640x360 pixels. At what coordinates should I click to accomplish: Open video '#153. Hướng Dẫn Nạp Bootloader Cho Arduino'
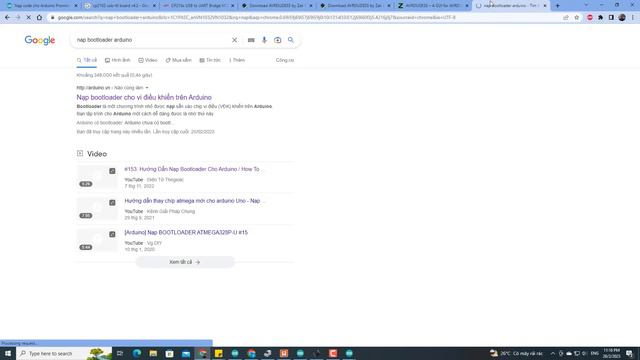tap(192, 169)
